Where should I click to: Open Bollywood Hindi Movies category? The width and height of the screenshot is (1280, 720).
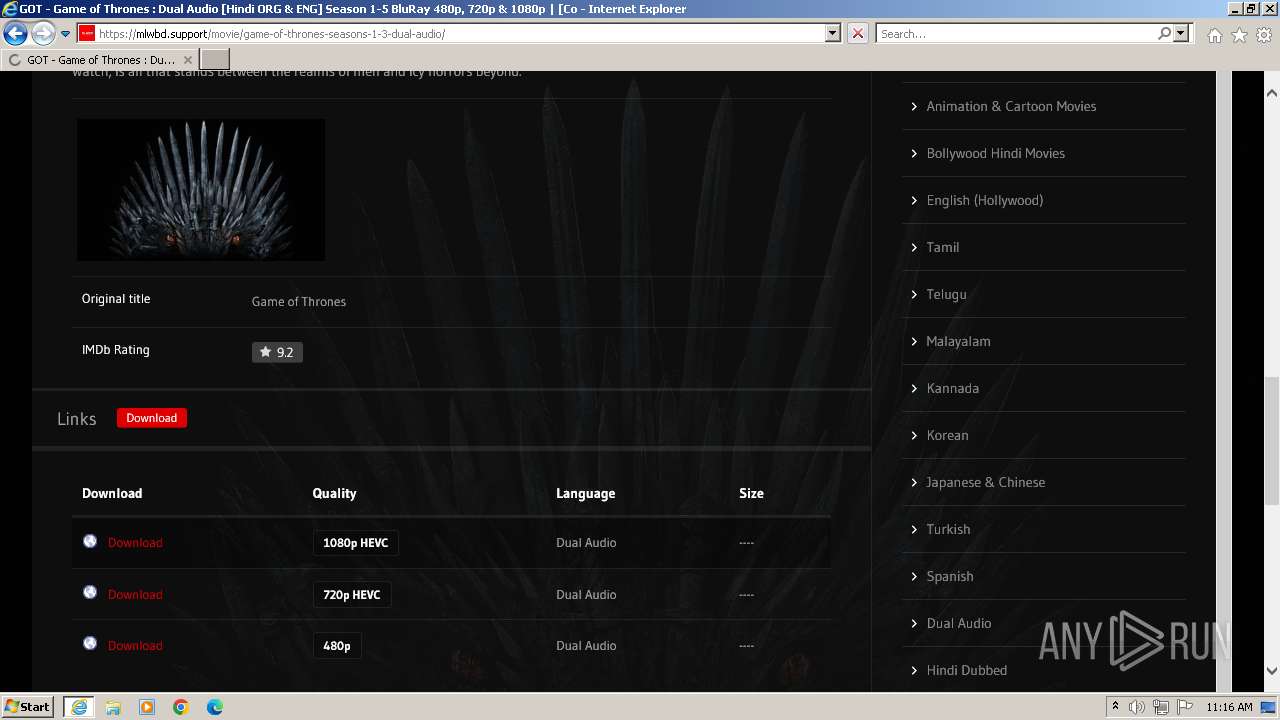[x=995, y=153]
